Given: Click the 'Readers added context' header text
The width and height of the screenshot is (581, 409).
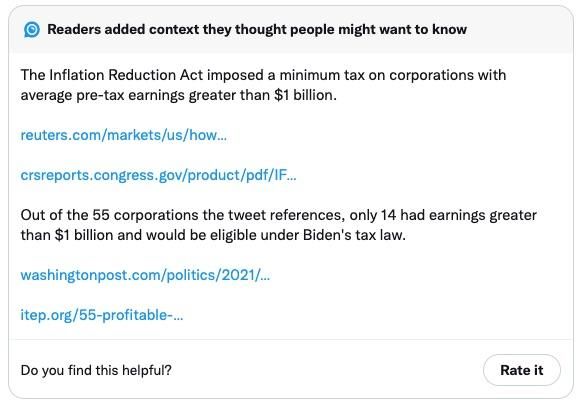Looking at the screenshot, I should 257,29.
